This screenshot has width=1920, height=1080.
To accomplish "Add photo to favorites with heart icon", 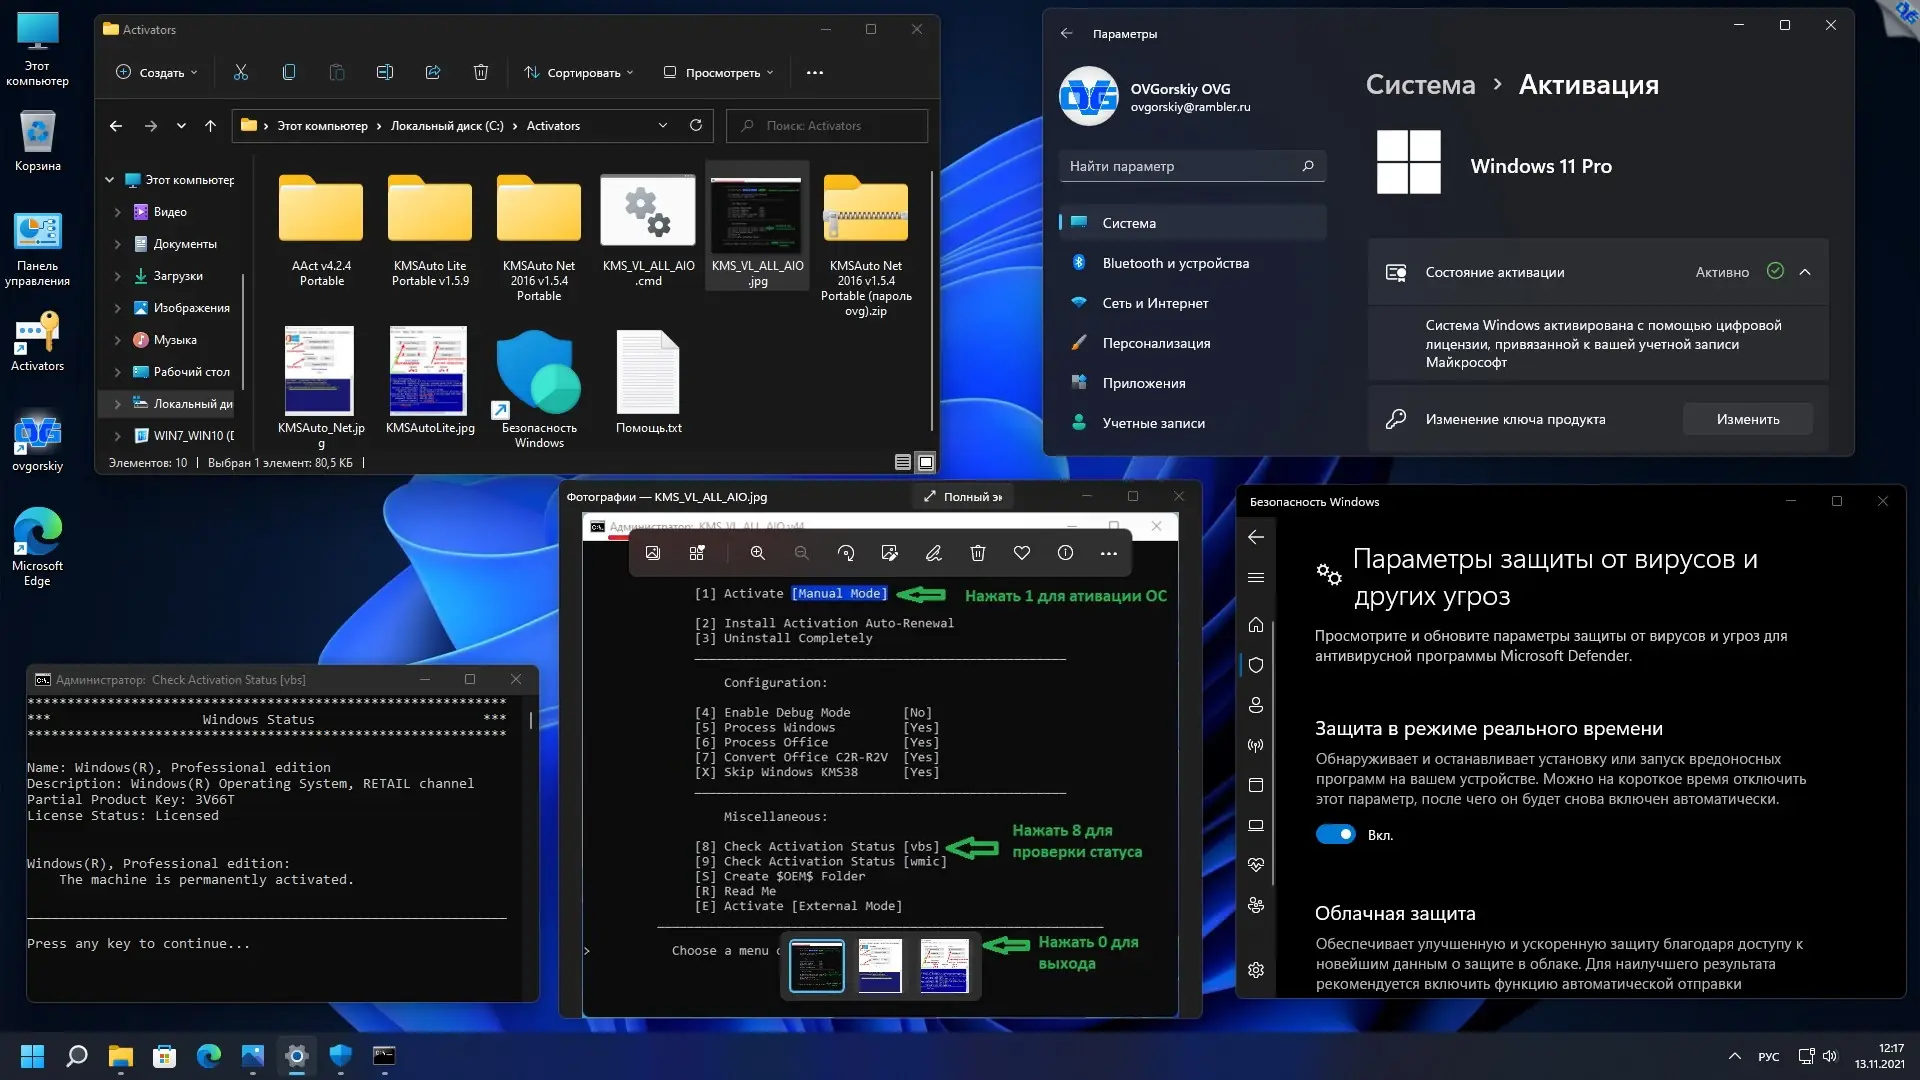I will click(1021, 553).
